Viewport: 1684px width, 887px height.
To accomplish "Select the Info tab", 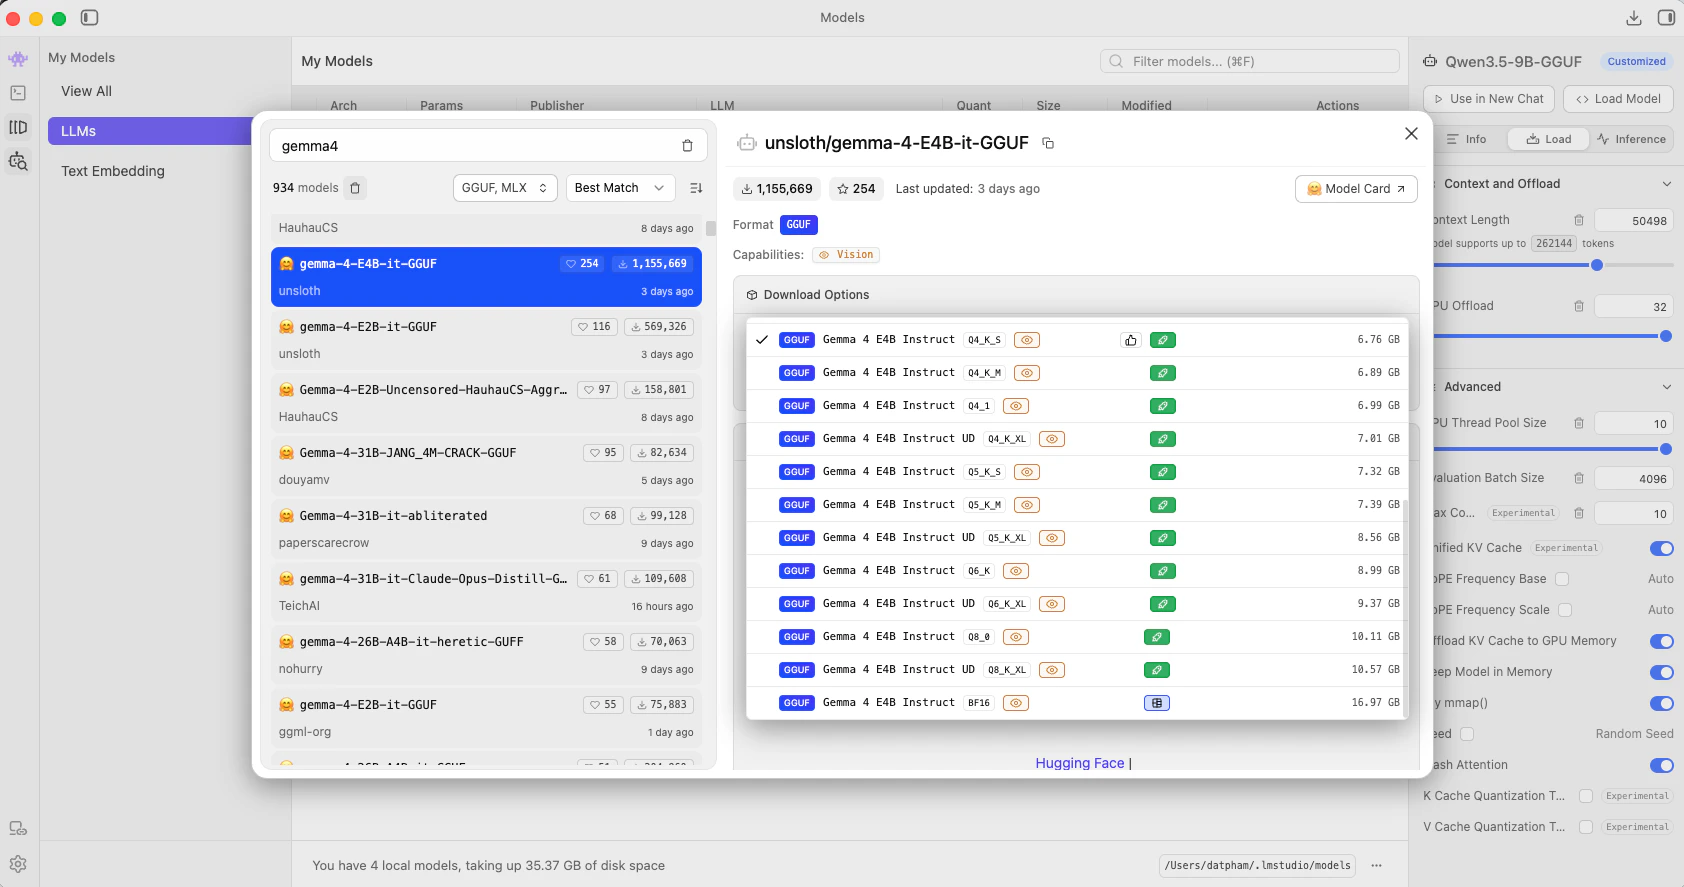I will click(x=1467, y=139).
